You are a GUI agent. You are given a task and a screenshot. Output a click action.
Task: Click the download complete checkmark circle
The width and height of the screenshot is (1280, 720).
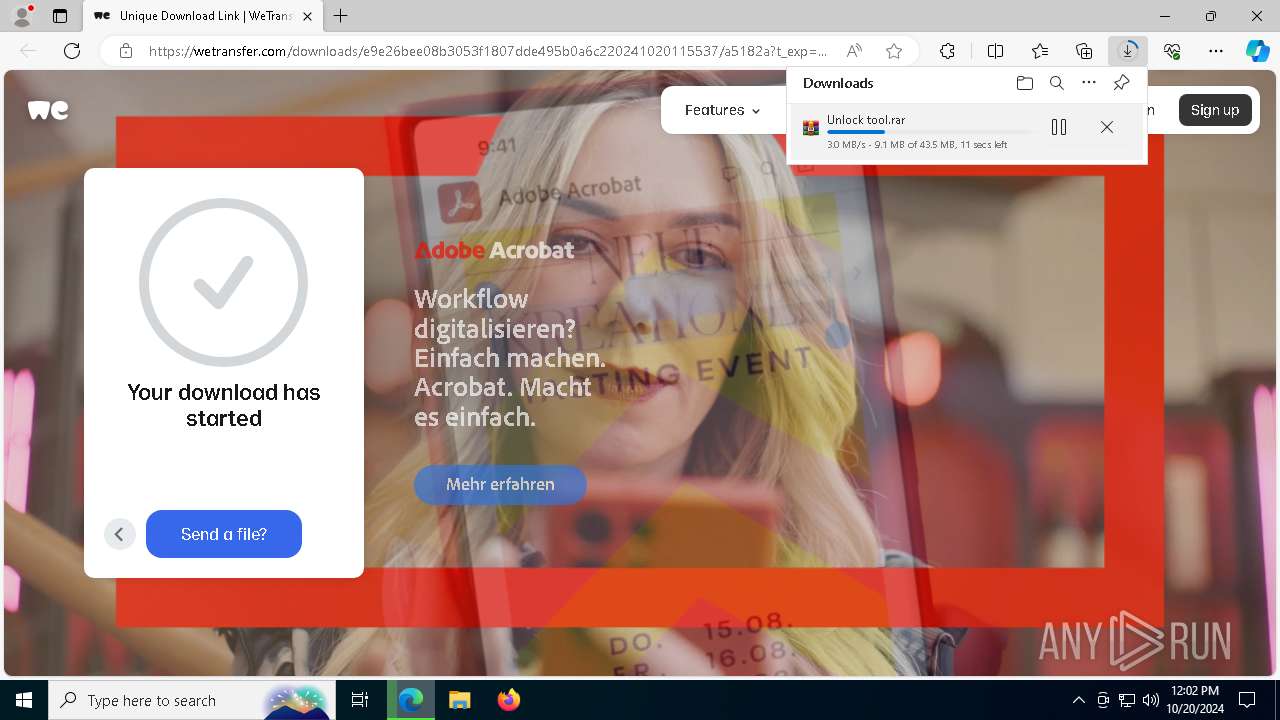(223, 282)
